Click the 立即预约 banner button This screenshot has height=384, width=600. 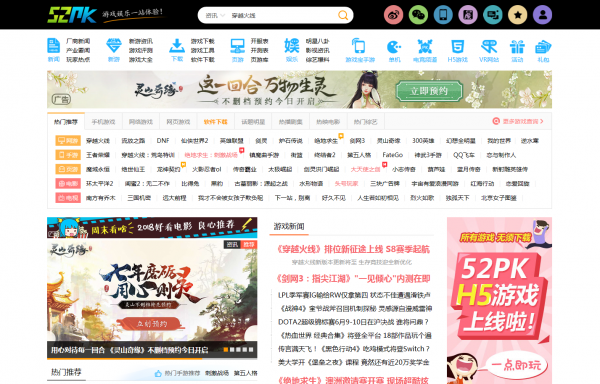pos(429,91)
